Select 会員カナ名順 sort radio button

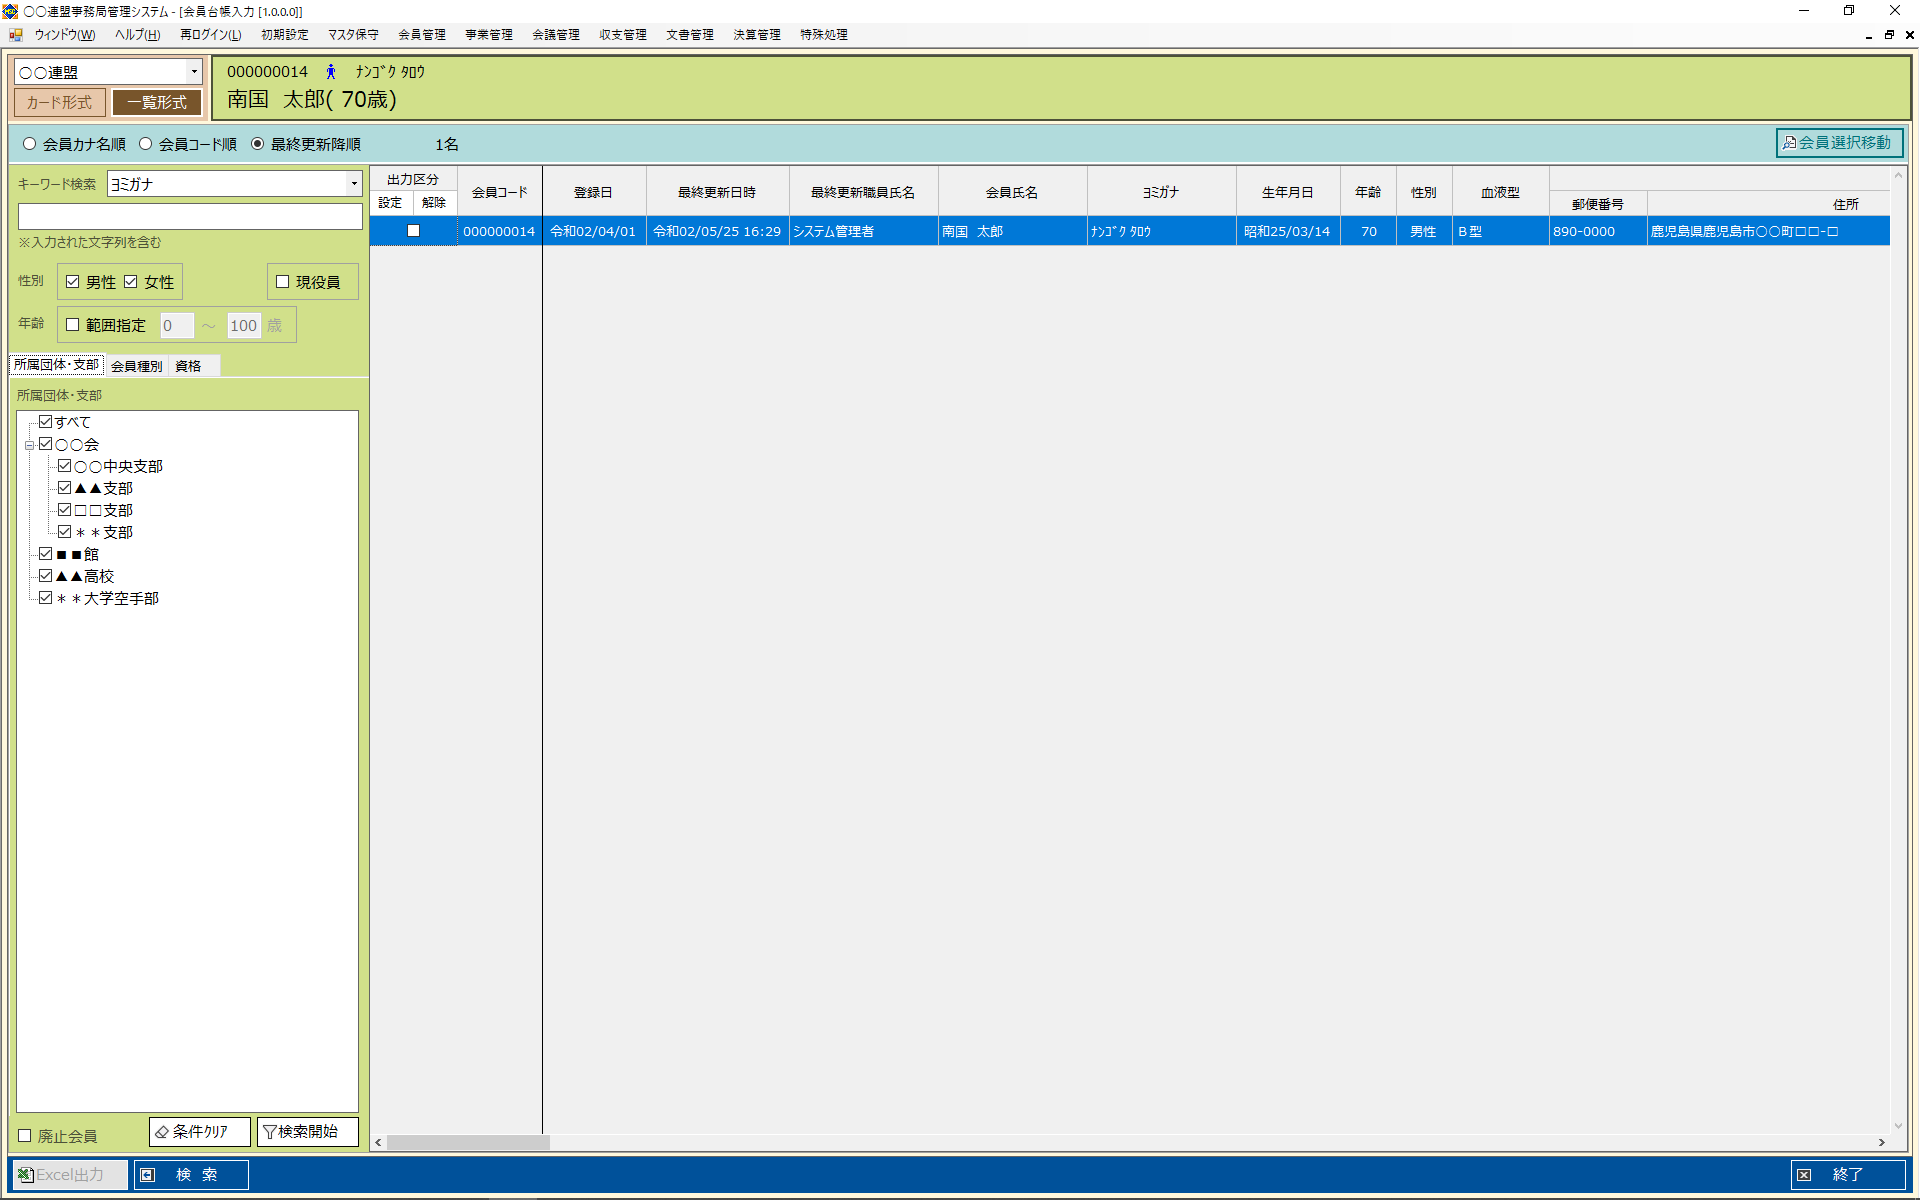[x=30, y=144]
